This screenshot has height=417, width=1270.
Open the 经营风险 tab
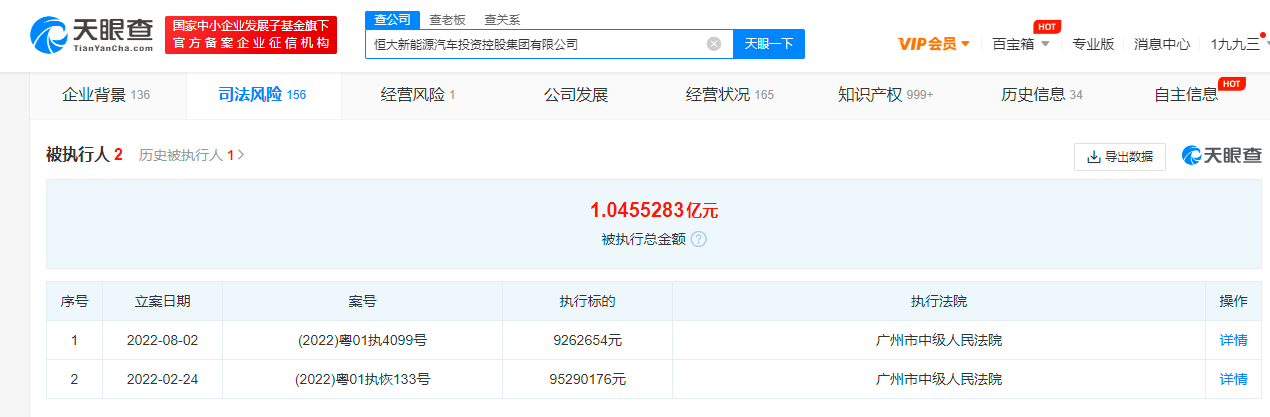point(418,95)
